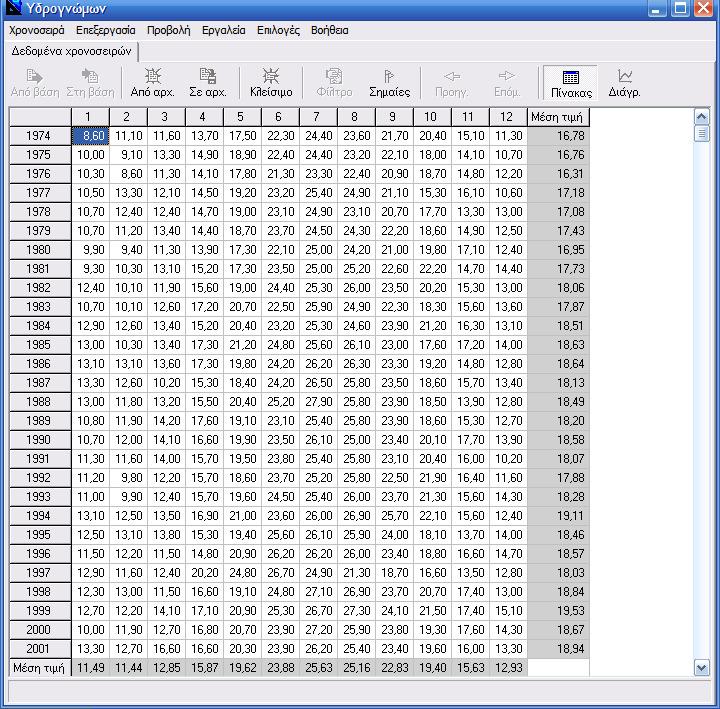Click the 'Μέση τιμή' column header
Screen dimensions: 720x709
point(558,117)
